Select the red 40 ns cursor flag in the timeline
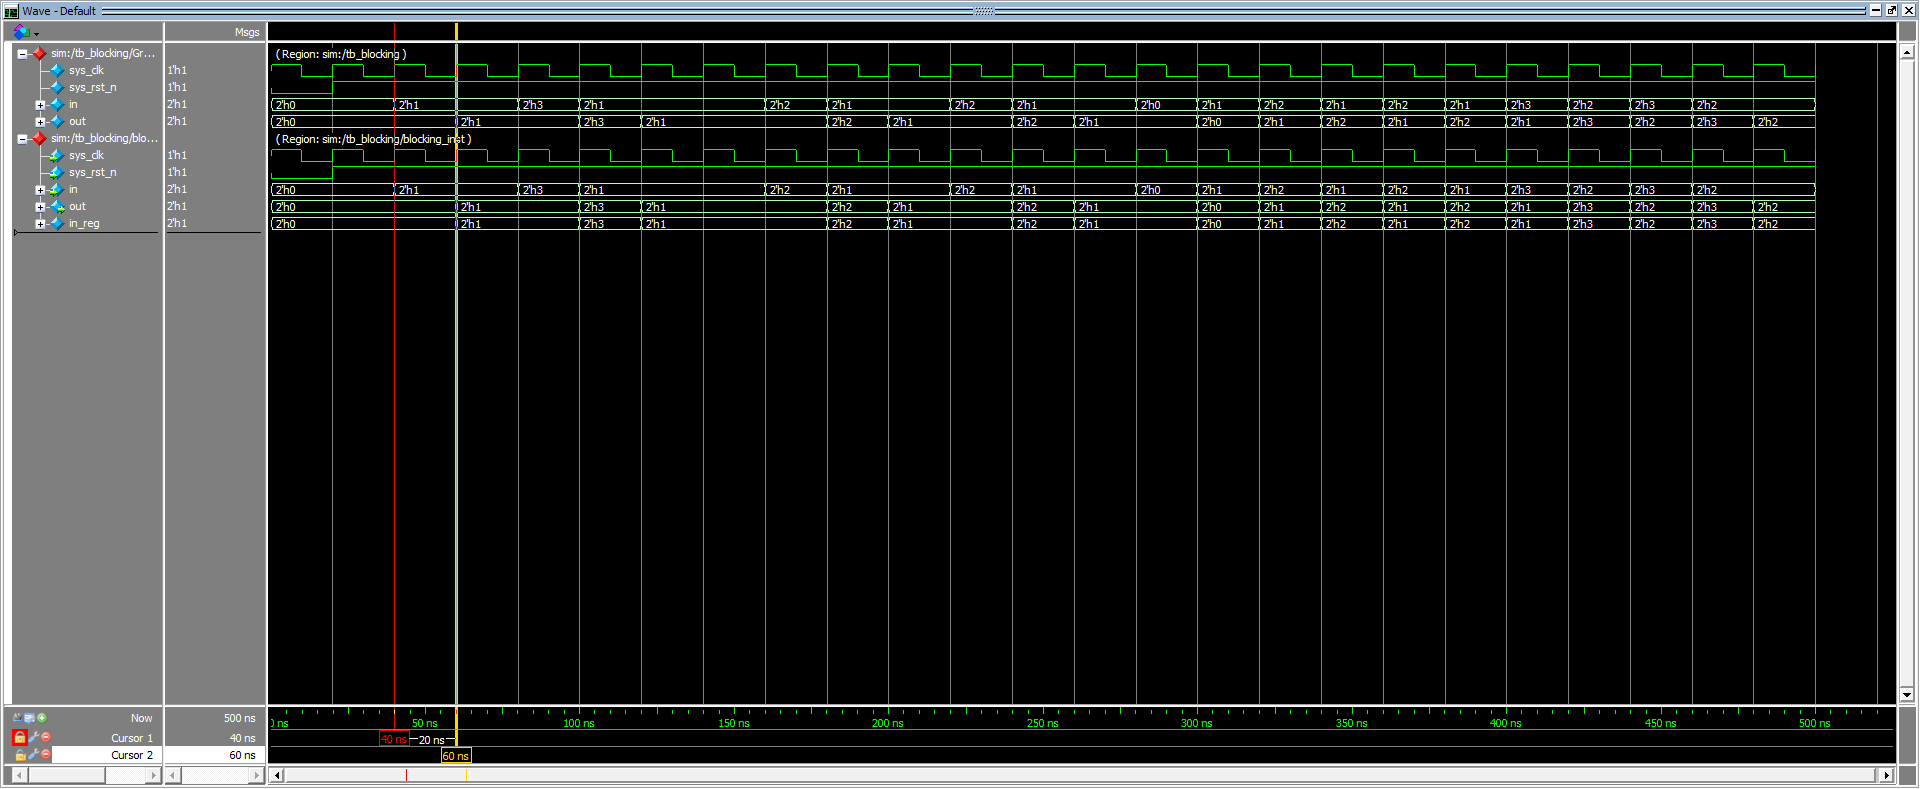 tap(394, 740)
